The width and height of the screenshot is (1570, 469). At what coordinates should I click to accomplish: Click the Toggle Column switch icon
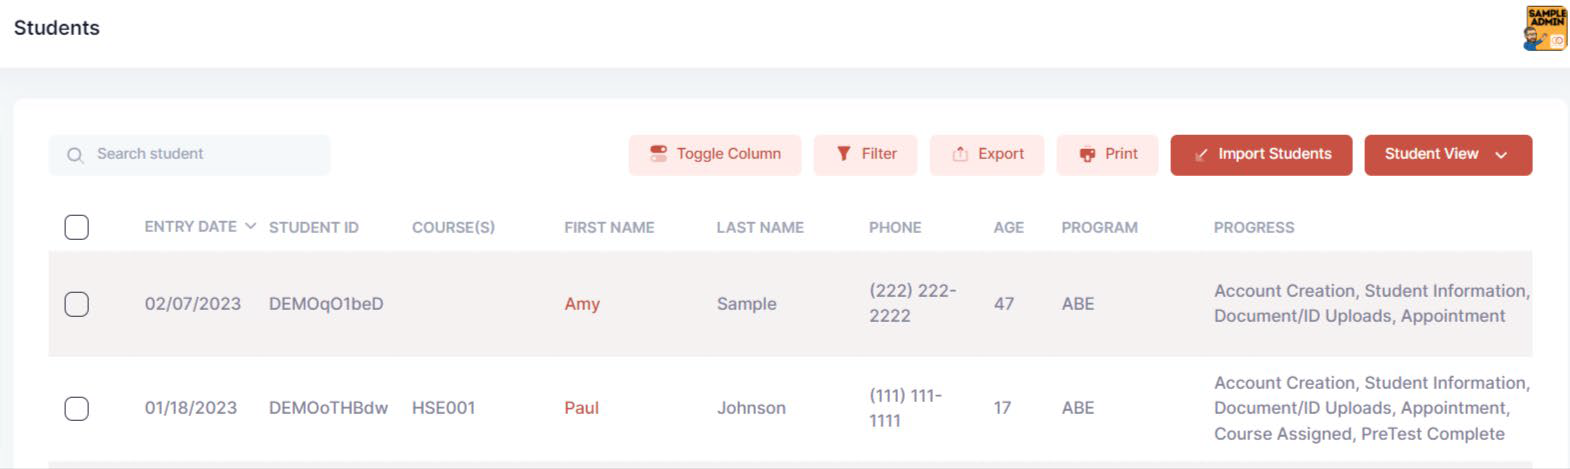point(658,154)
